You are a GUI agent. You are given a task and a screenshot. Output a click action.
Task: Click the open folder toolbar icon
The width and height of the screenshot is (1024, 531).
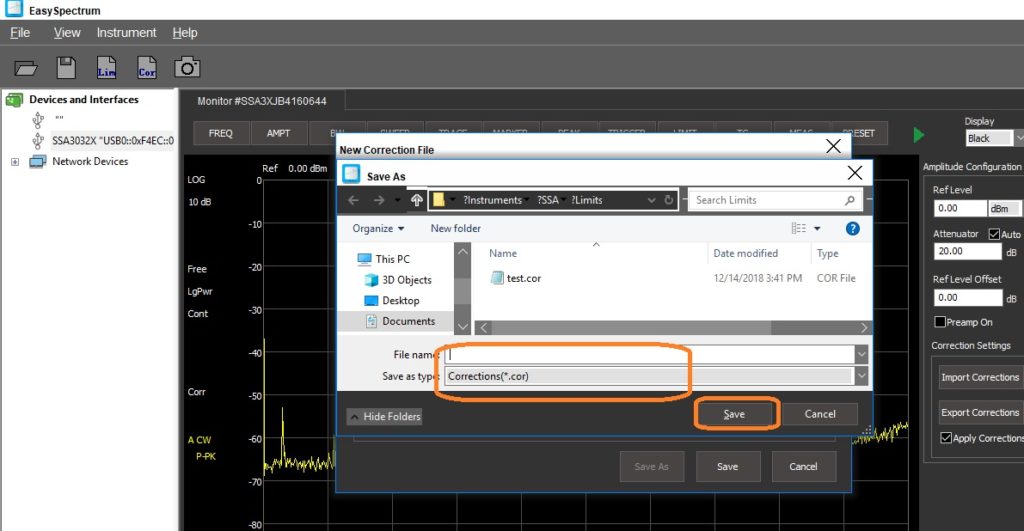[x=26, y=68]
